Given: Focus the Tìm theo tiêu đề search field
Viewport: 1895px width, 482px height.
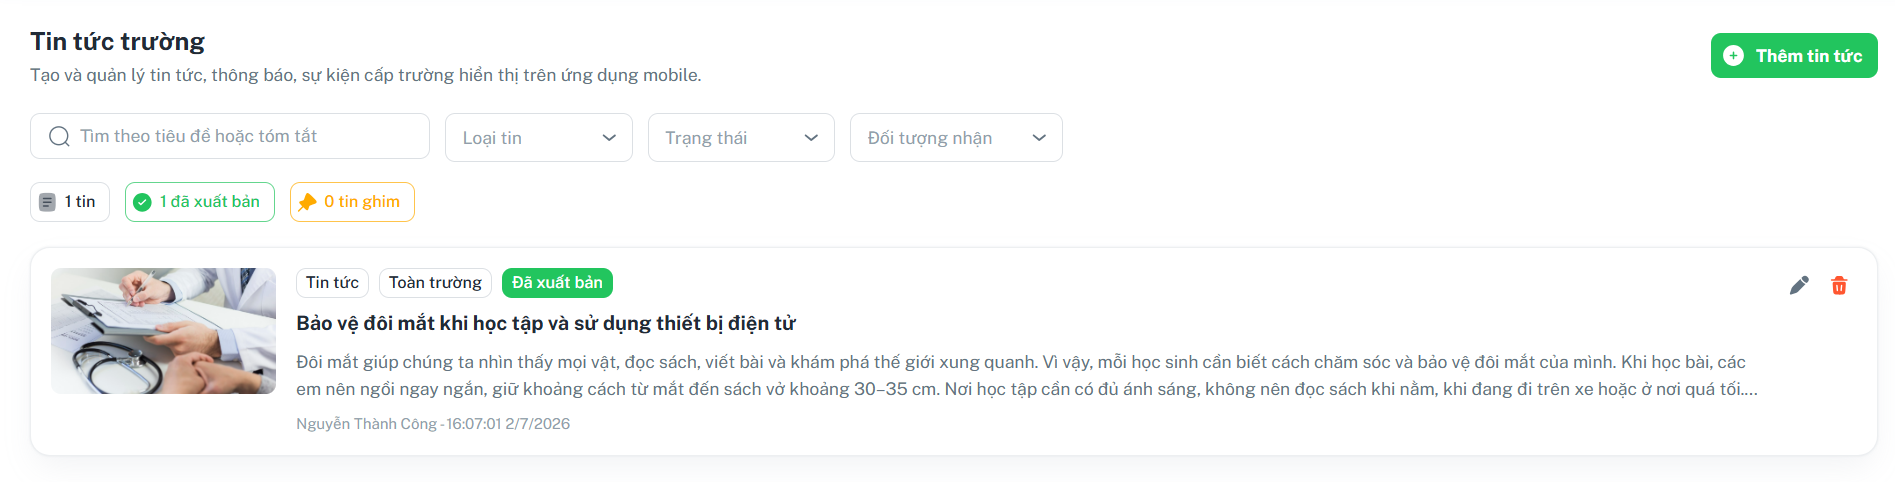Looking at the screenshot, I should pos(230,136).
